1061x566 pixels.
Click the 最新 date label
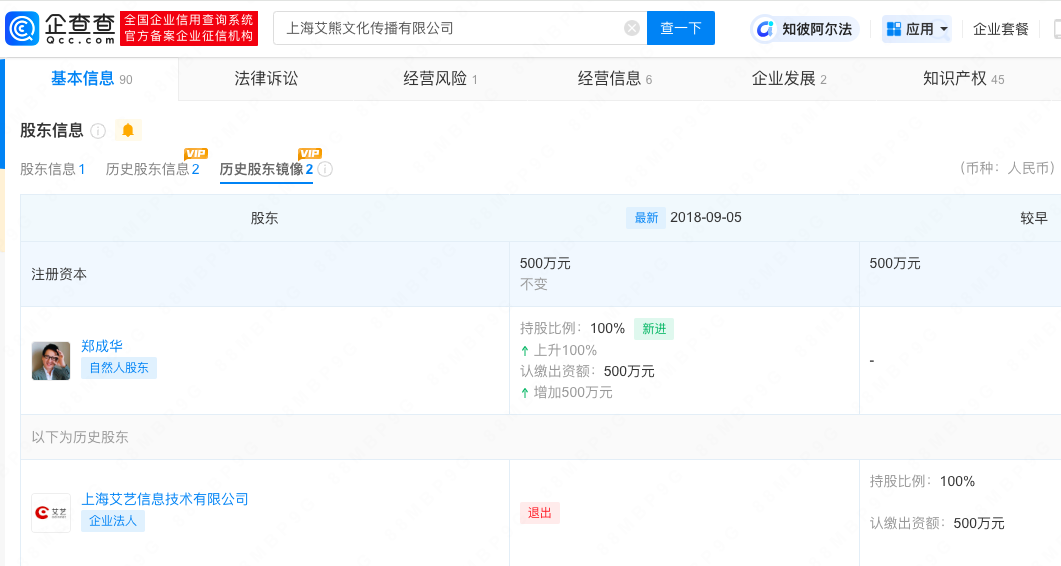coord(646,217)
